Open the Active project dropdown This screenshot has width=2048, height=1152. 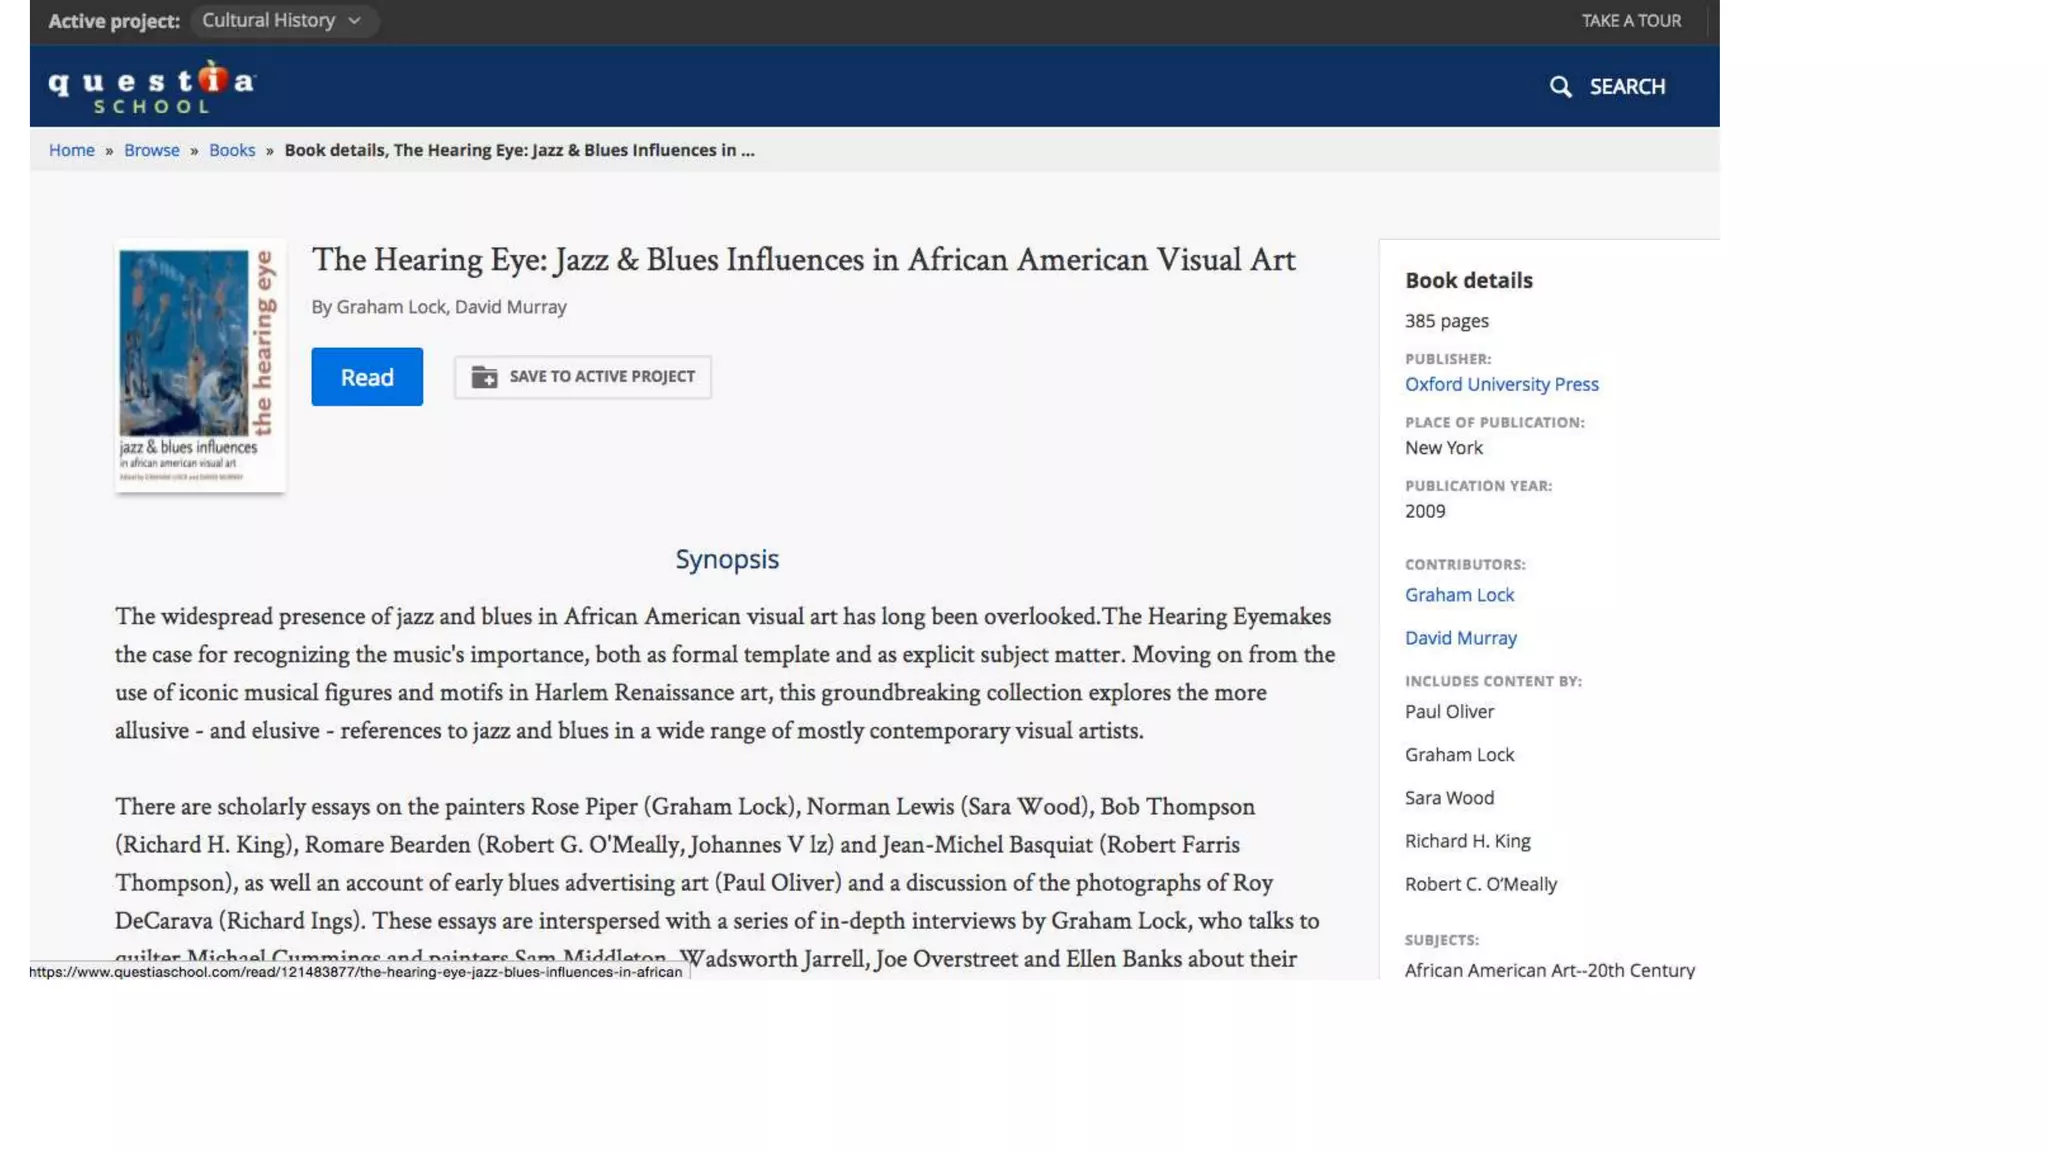click(283, 20)
